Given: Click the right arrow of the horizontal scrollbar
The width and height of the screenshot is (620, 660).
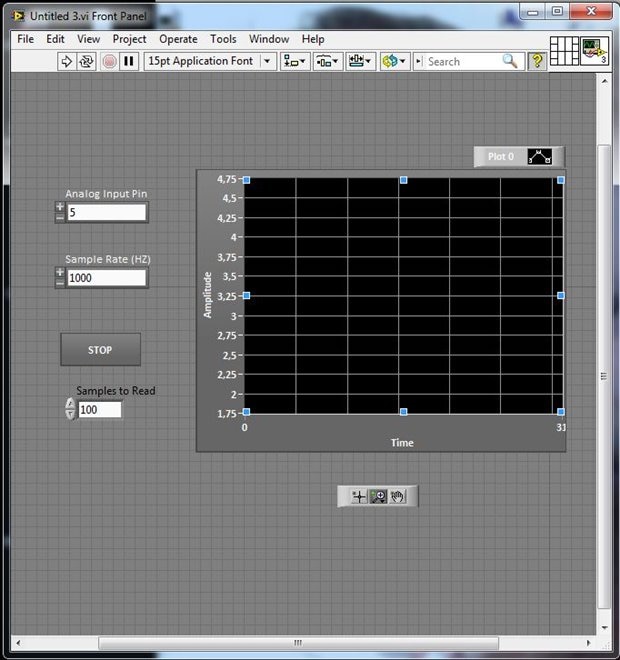Looking at the screenshot, I should click(588, 643).
